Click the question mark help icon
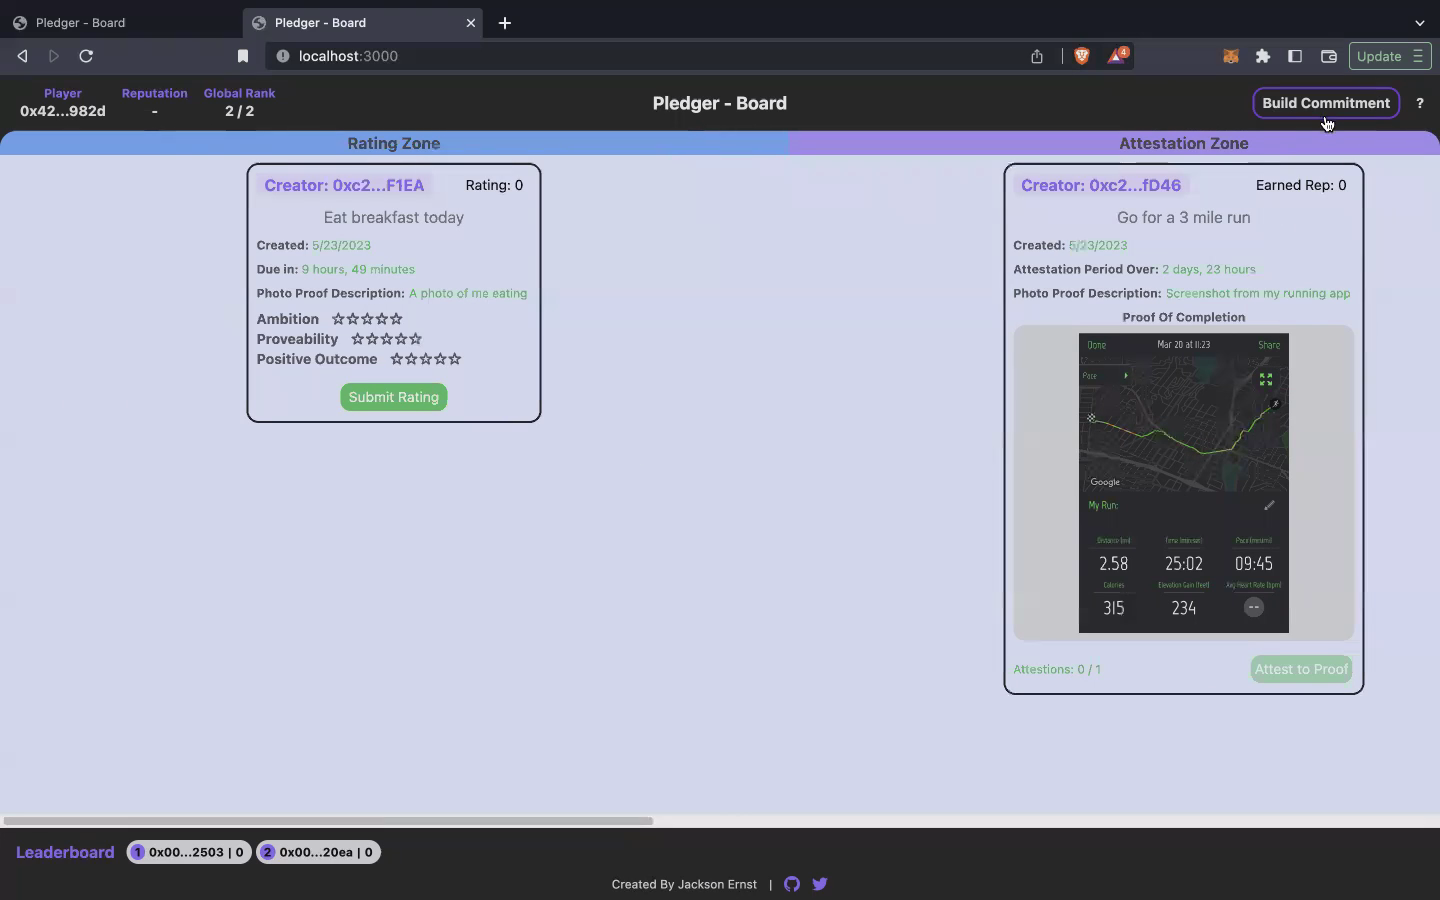This screenshot has height=900, width=1440. pos(1419,103)
